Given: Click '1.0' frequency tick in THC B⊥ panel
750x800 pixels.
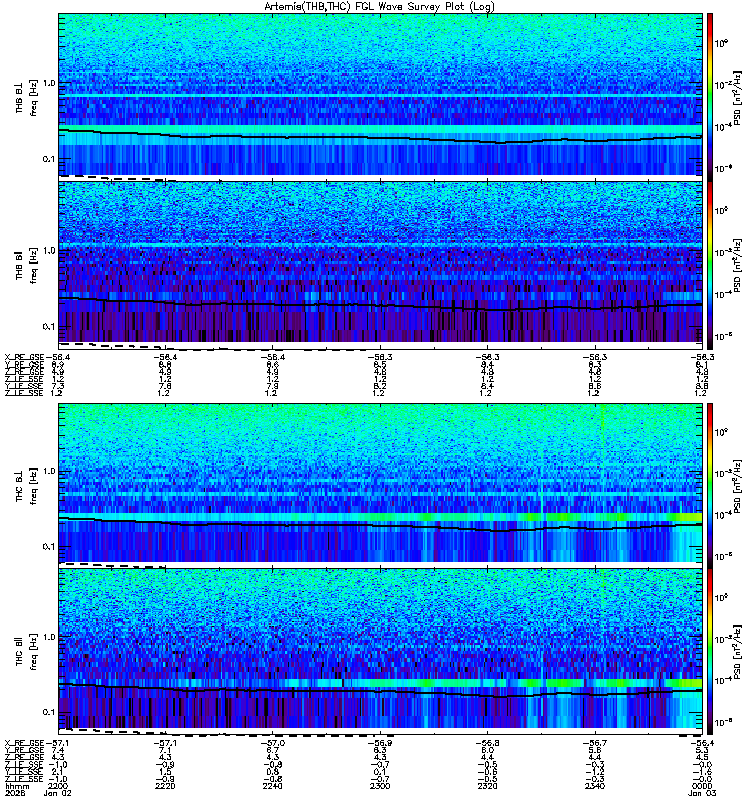Looking at the screenshot, I should (49, 471).
